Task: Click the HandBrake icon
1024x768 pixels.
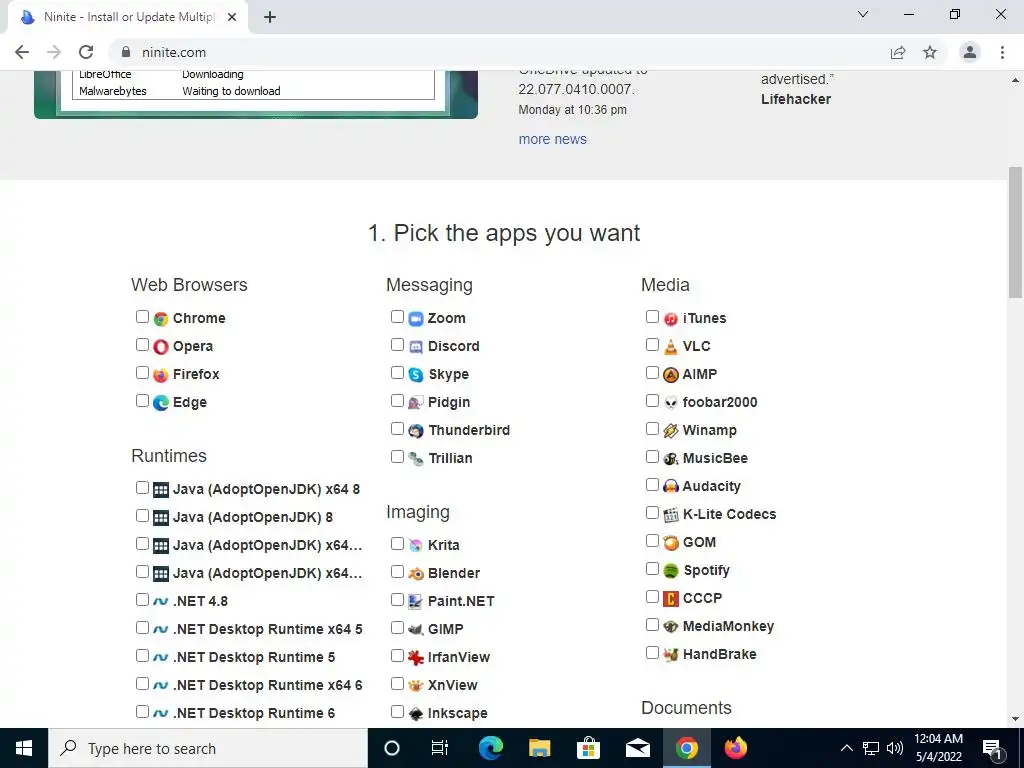Action: click(x=671, y=654)
